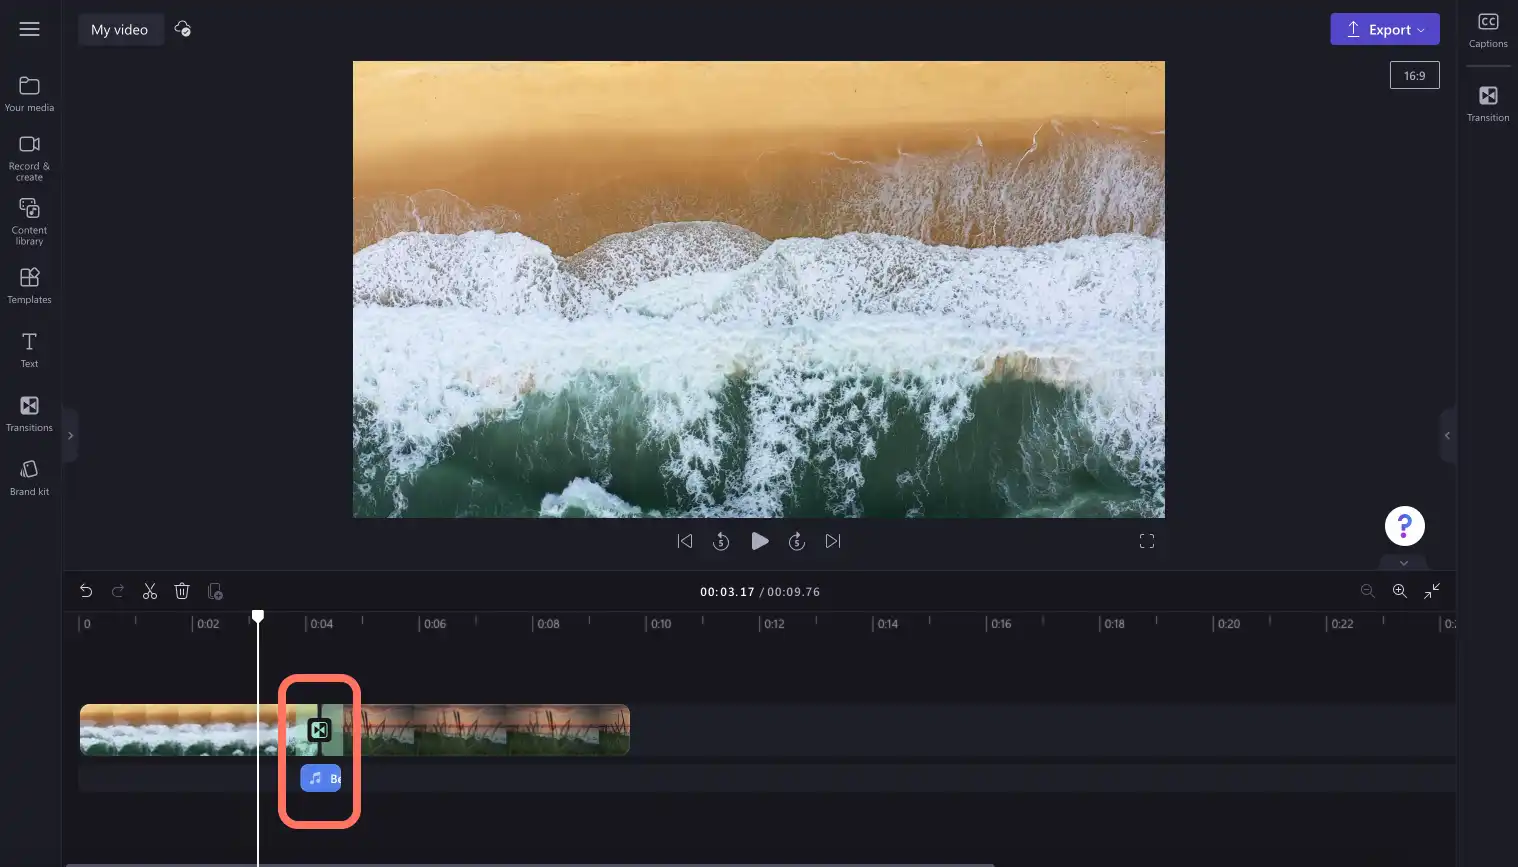Open the Templates panel
This screenshot has height=867, width=1518.
[x=29, y=285]
